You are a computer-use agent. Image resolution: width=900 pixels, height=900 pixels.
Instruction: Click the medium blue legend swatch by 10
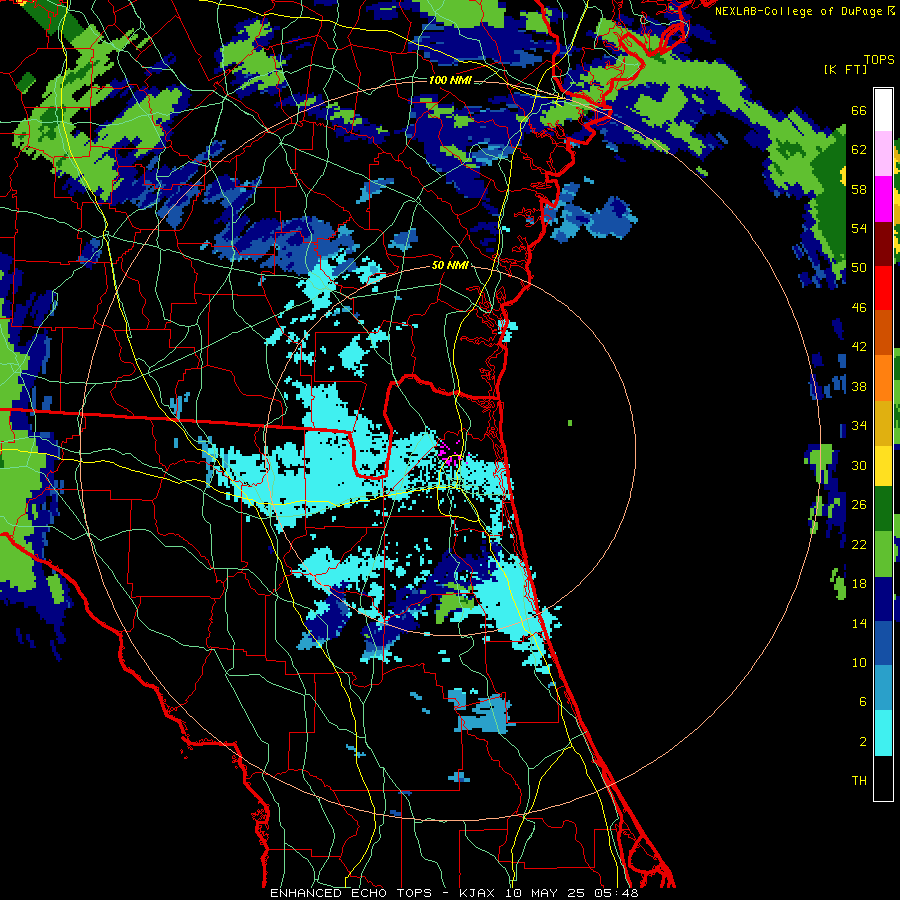[x=883, y=643]
